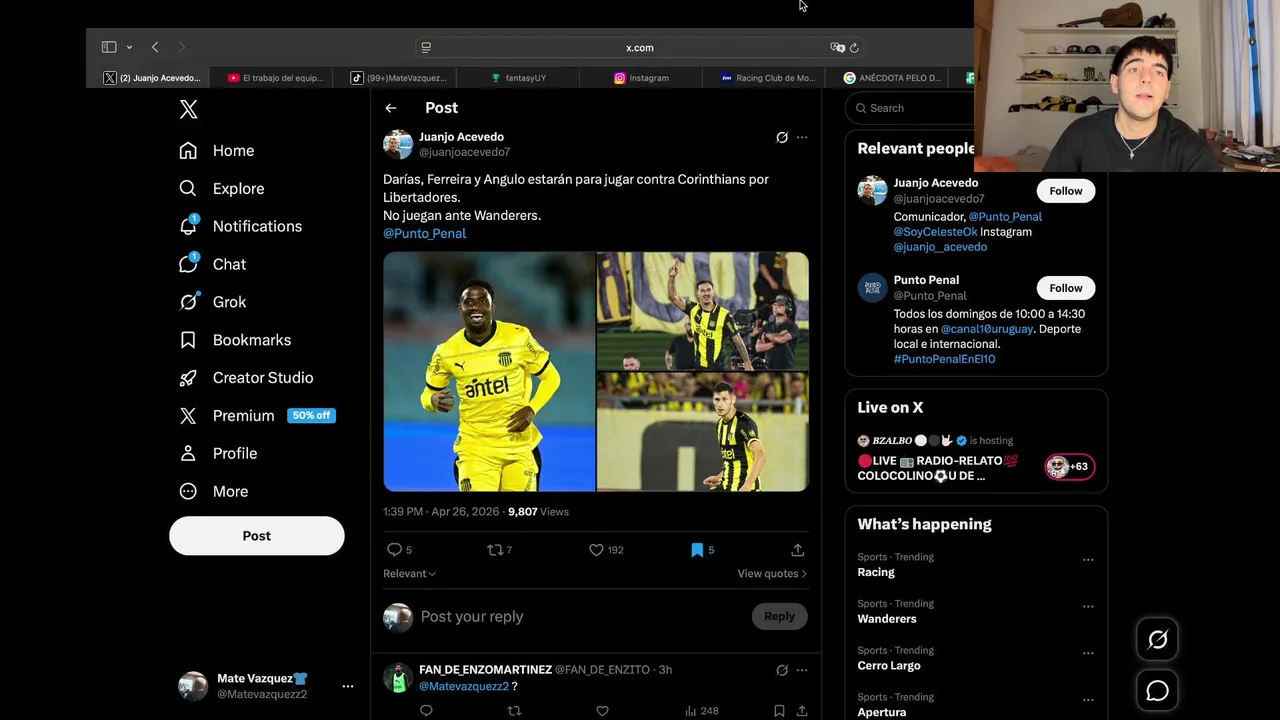Open Safari tab group dropdown arrow

tap(129, 47)
